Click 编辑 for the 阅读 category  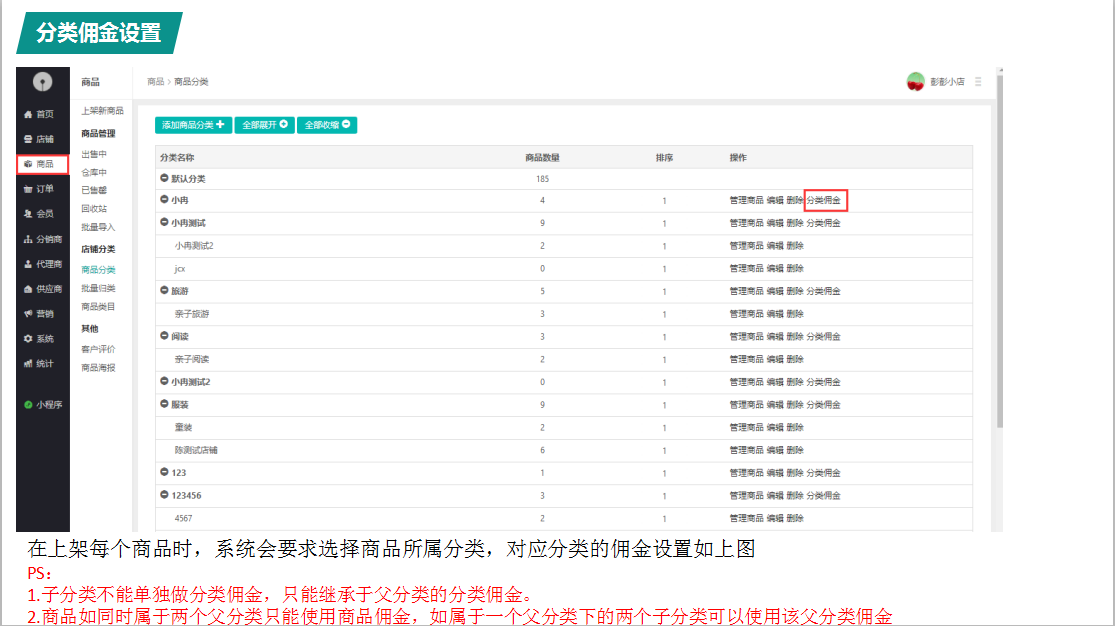click(775, 337)
